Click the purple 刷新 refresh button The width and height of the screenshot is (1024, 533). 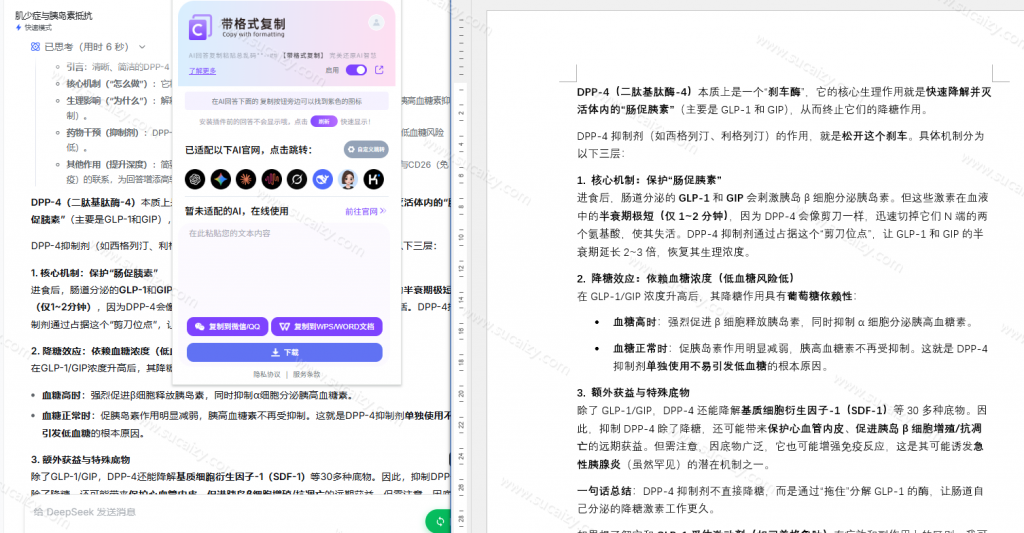[324, 121]
